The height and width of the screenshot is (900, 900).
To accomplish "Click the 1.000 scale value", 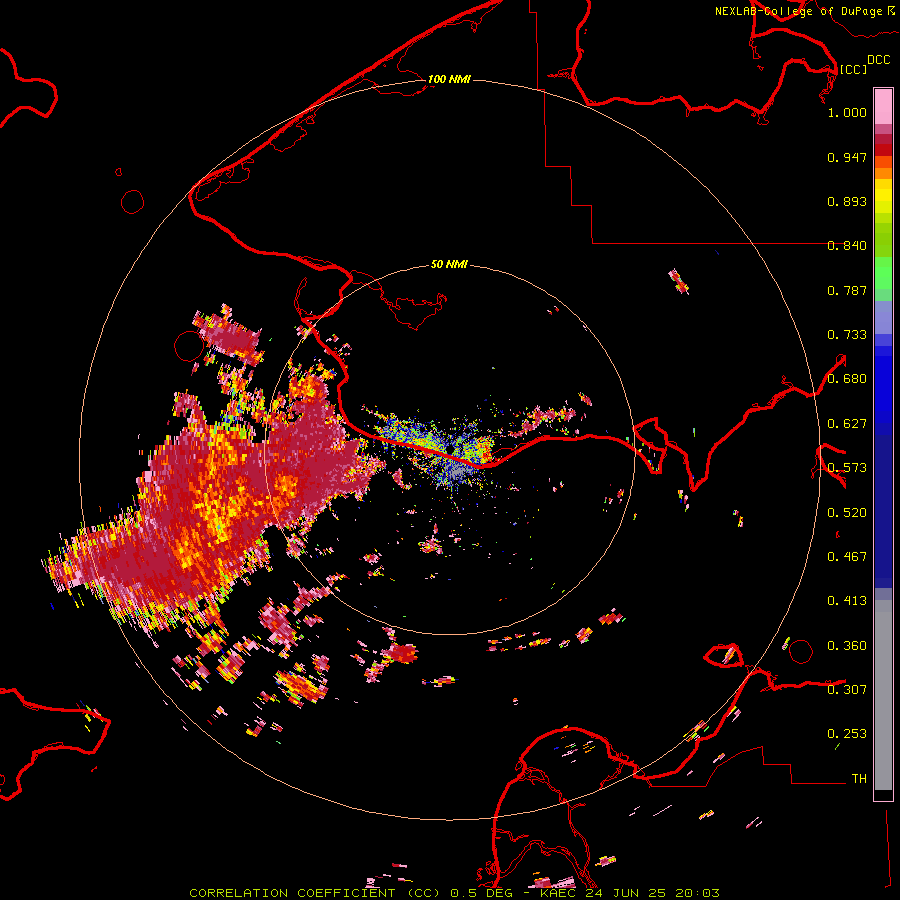I will (847, 112).
